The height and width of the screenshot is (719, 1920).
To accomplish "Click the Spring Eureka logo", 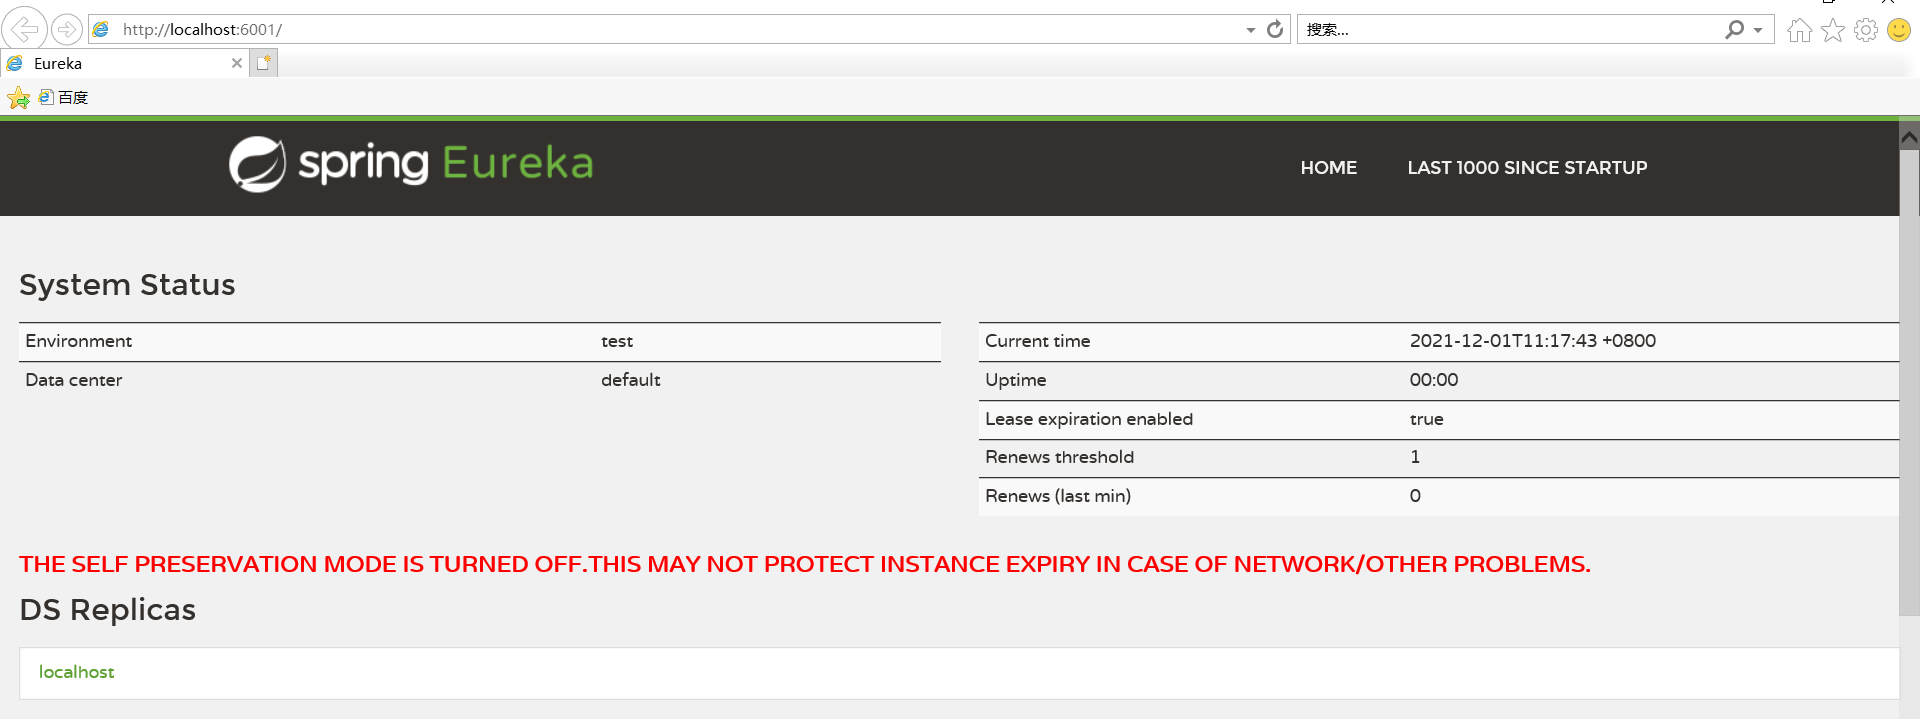I will (410, 164).
